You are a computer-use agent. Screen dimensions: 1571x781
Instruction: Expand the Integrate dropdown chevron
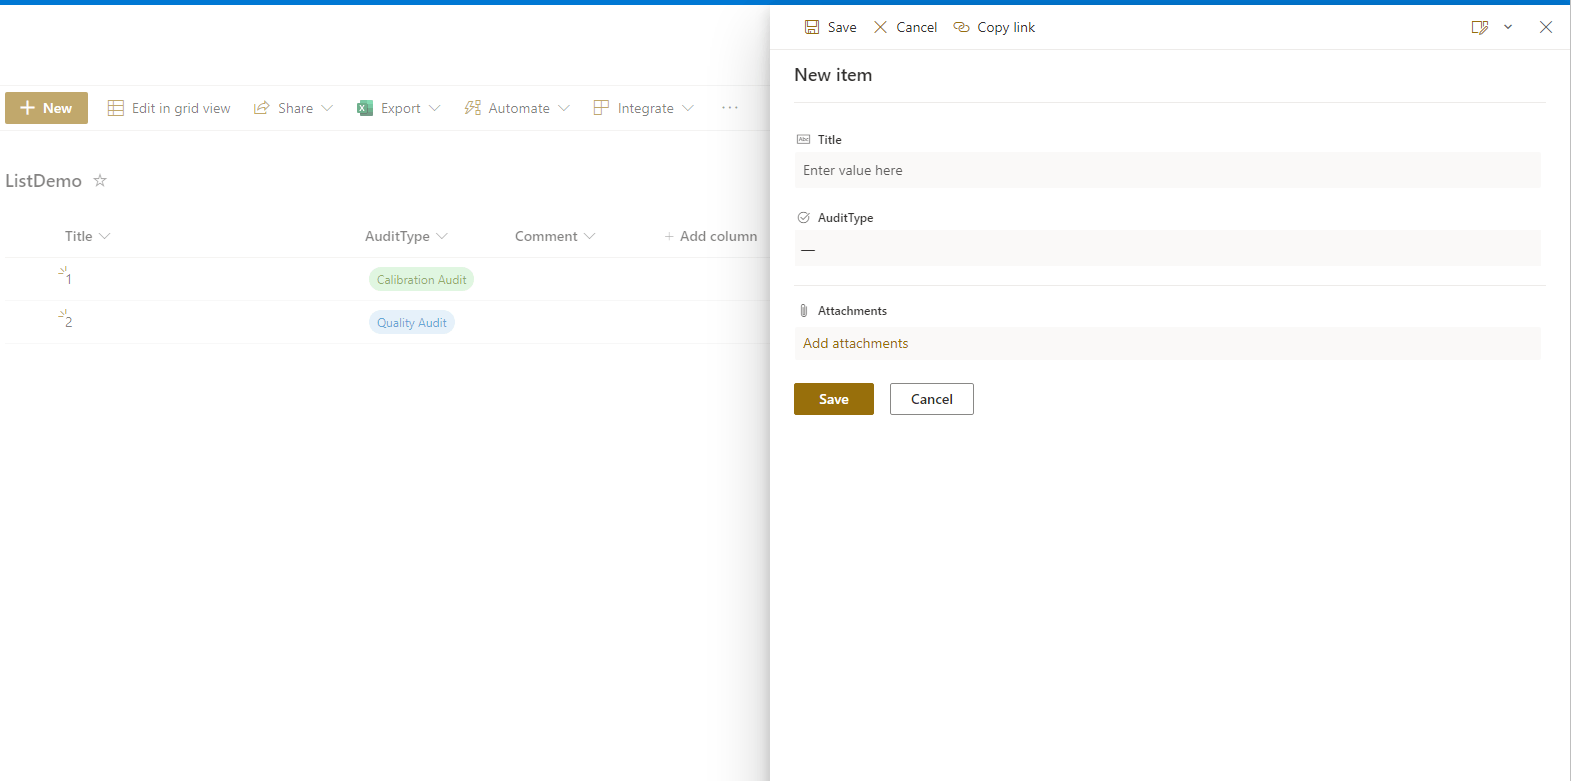(688, 108)
